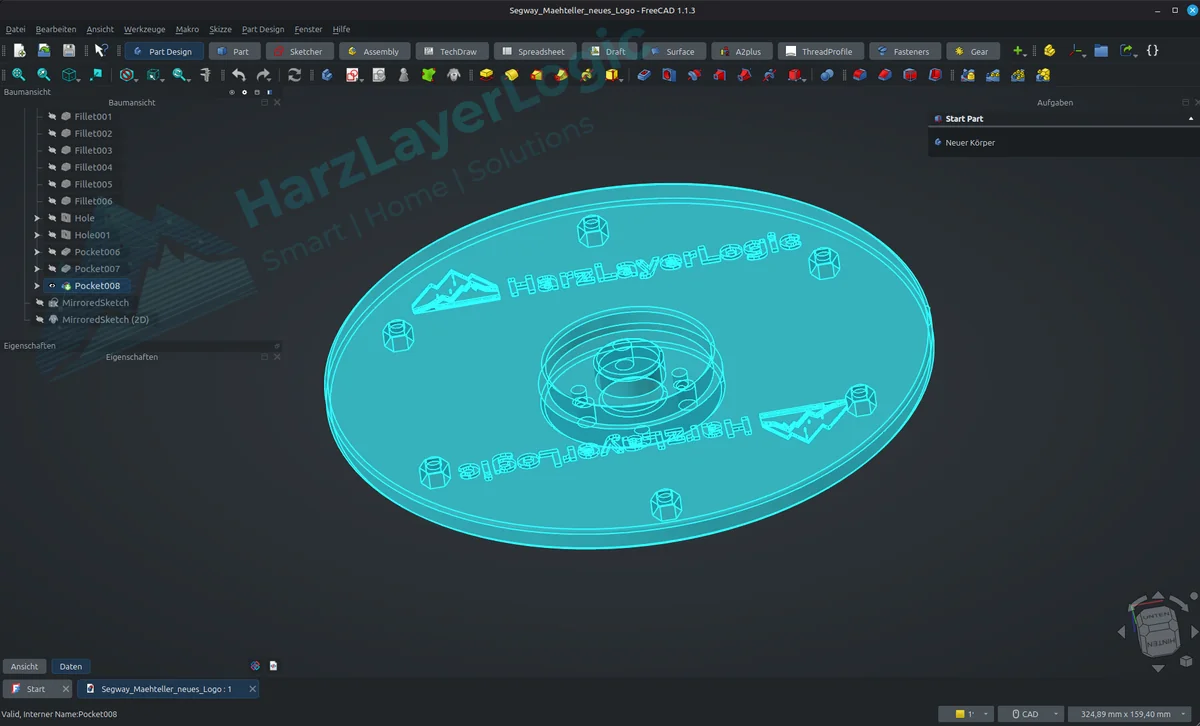The width and height of the screenshot is (1200, 726).
Task: Apply the Chamfer tool icon
Action: coord(884,75)
